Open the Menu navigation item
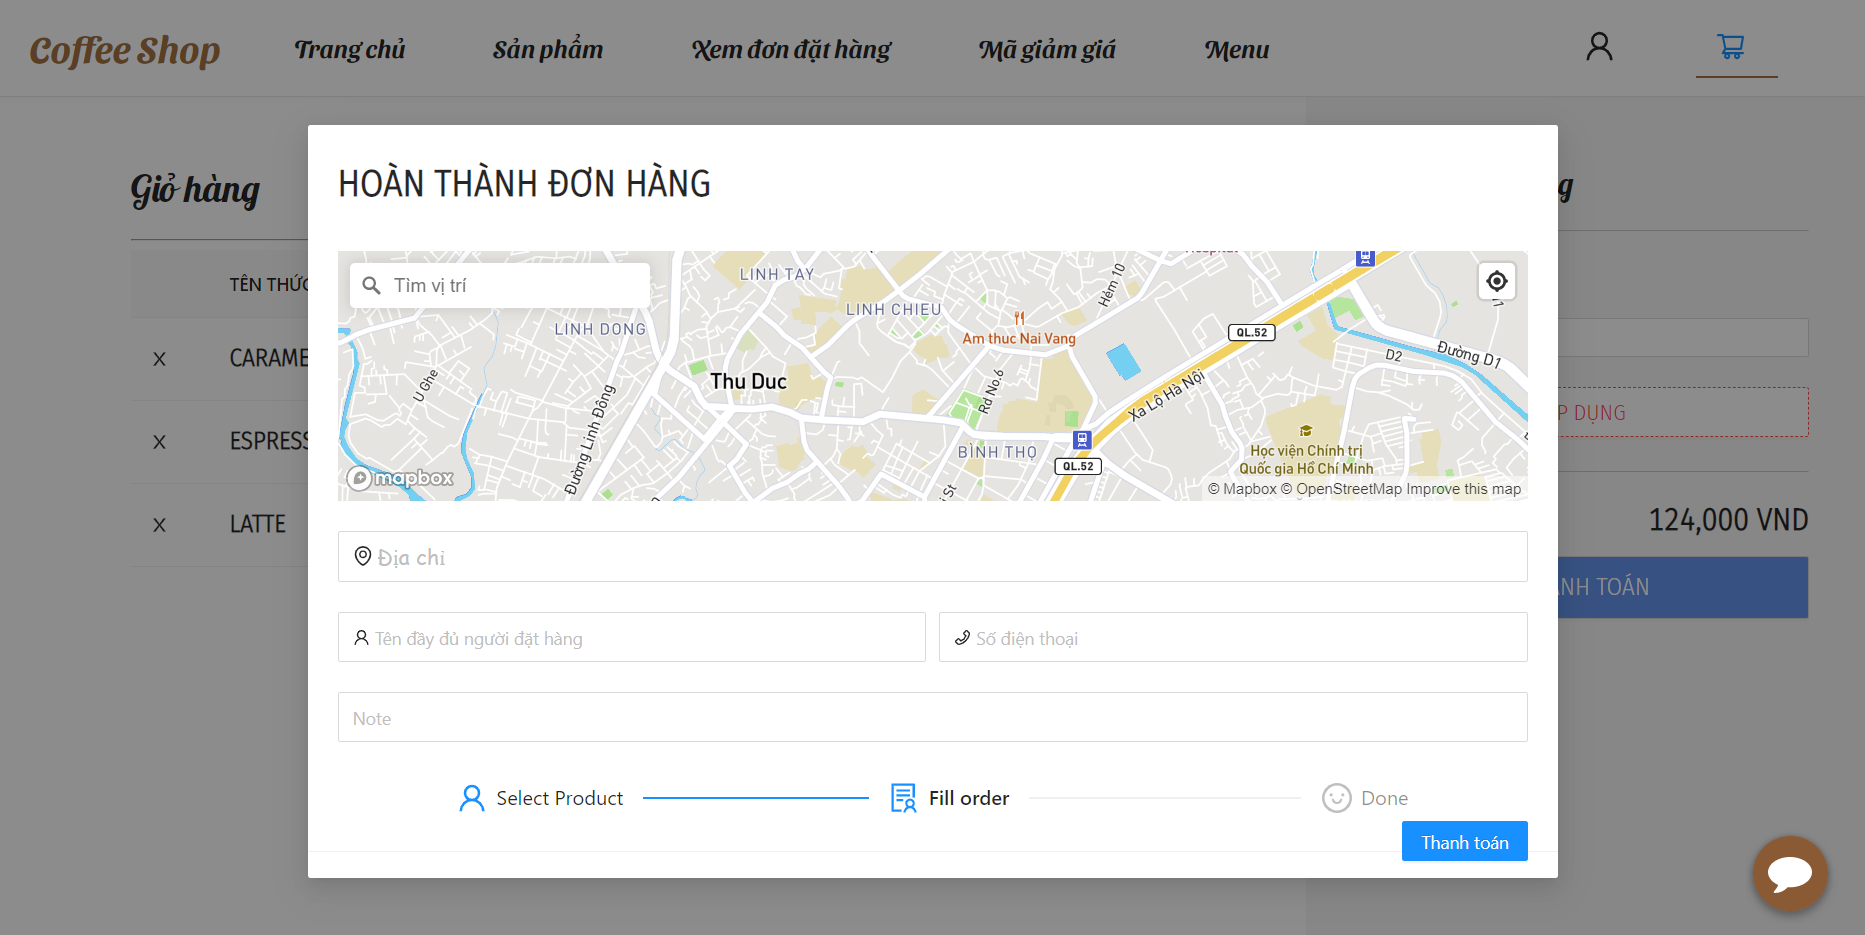The image size is (1865, 935). (1237, 50)
